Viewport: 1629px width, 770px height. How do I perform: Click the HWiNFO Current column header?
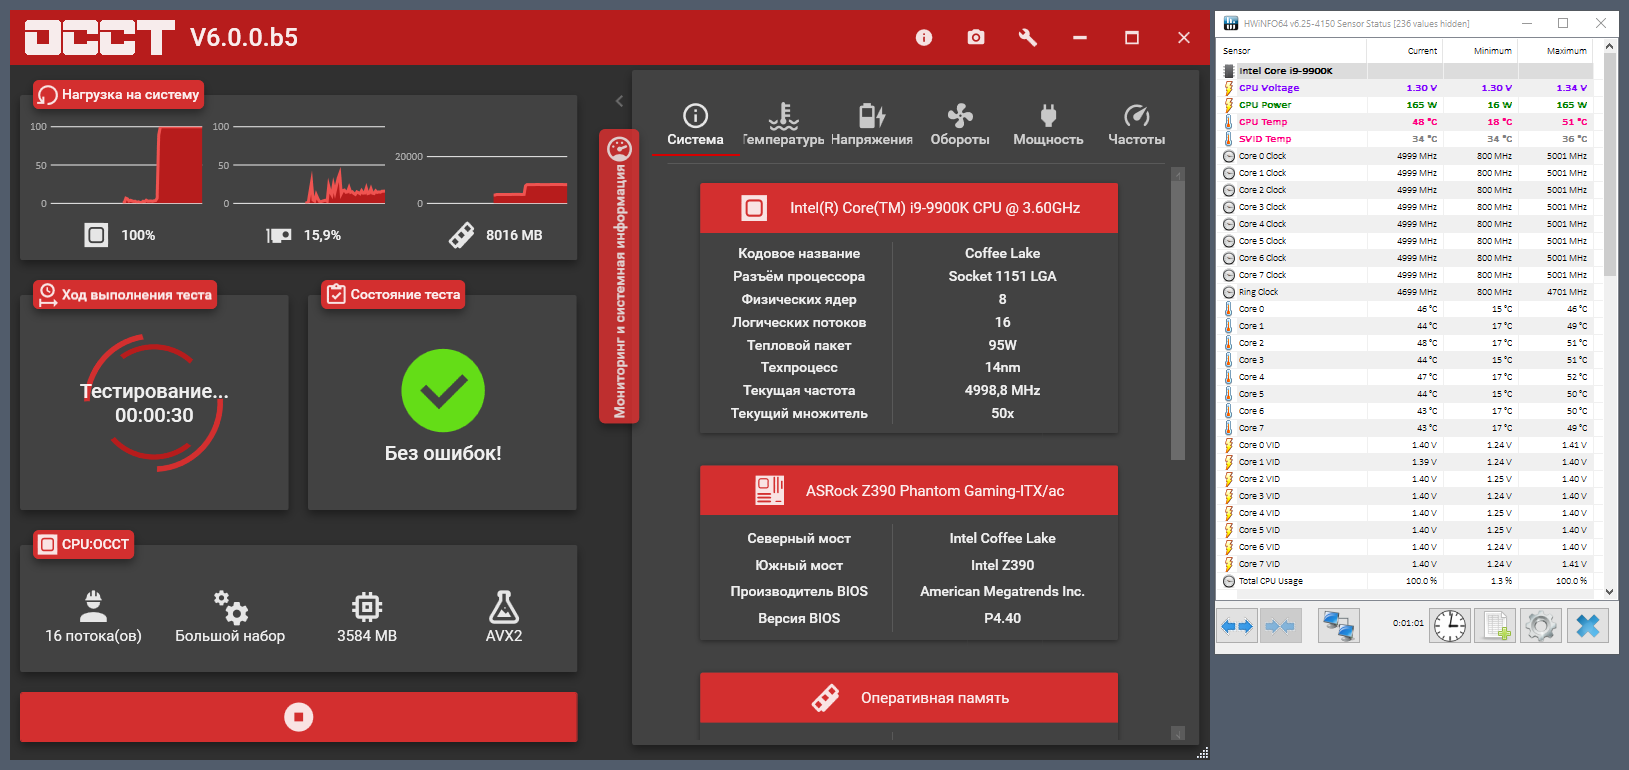point(1405,51)
